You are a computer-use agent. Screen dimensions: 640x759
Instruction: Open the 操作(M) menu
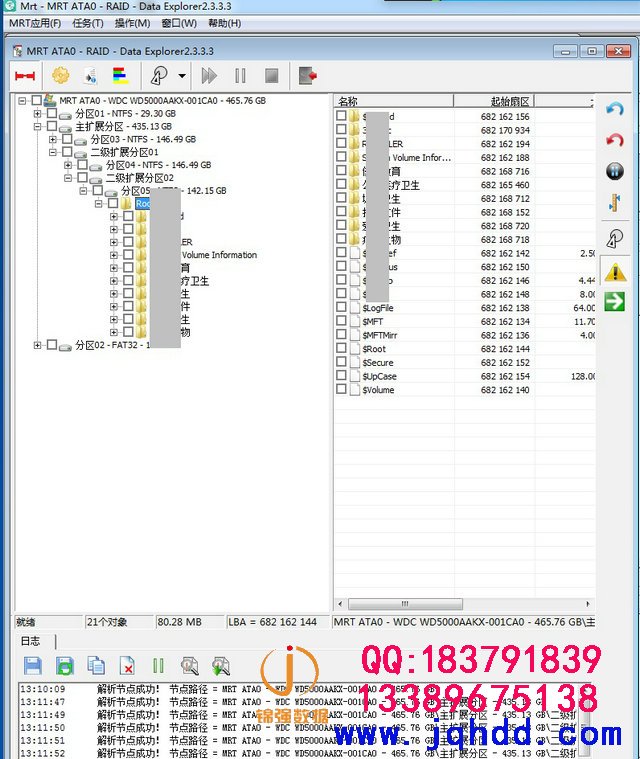pos(133,23)
